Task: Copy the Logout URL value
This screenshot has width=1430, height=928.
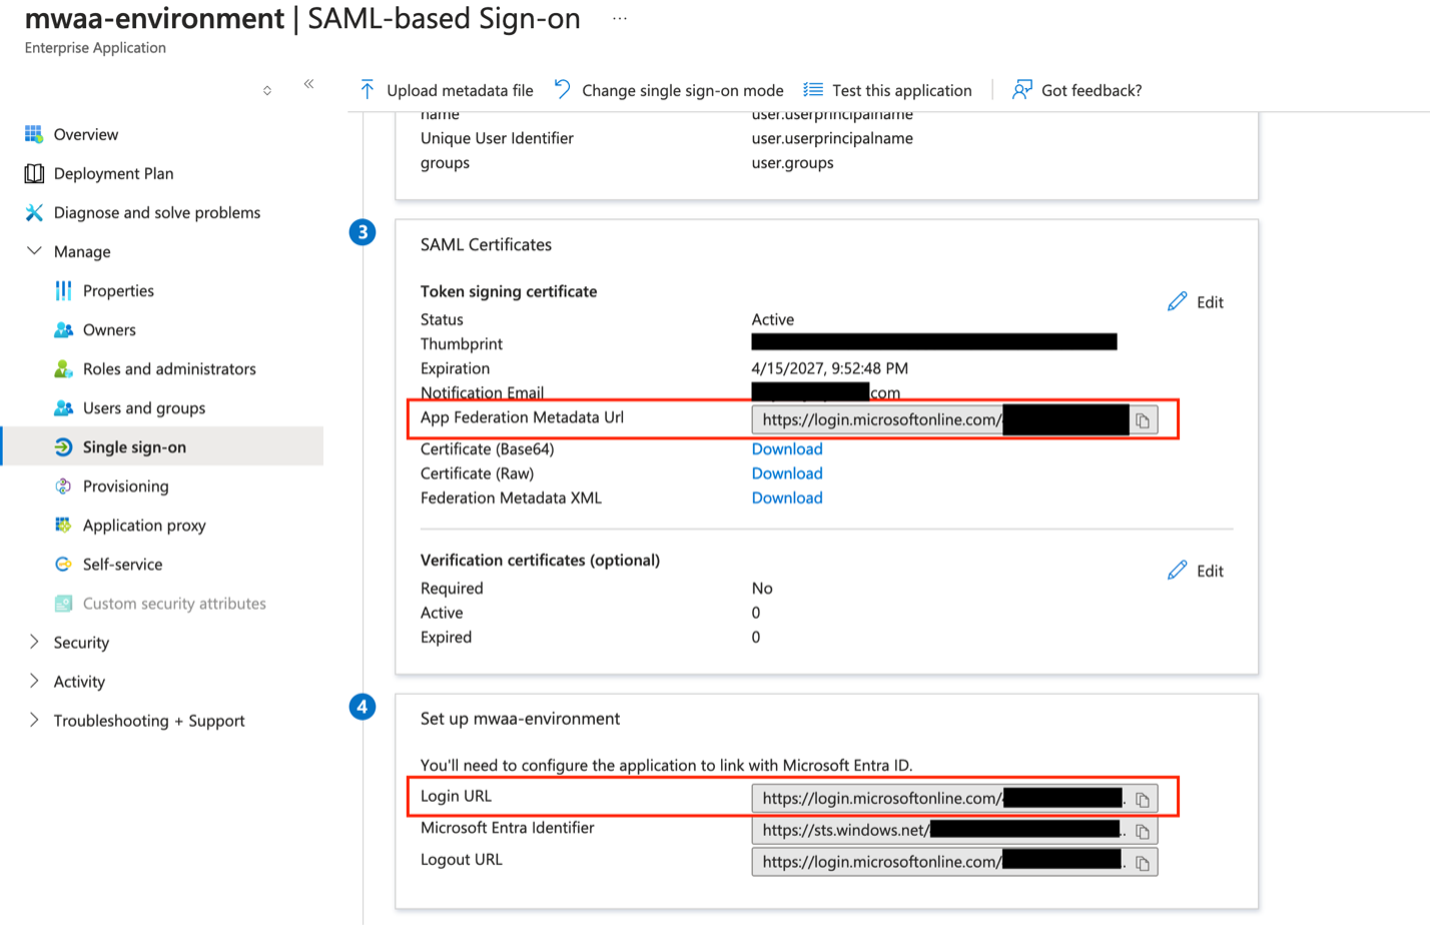Action: (1143, 862)
